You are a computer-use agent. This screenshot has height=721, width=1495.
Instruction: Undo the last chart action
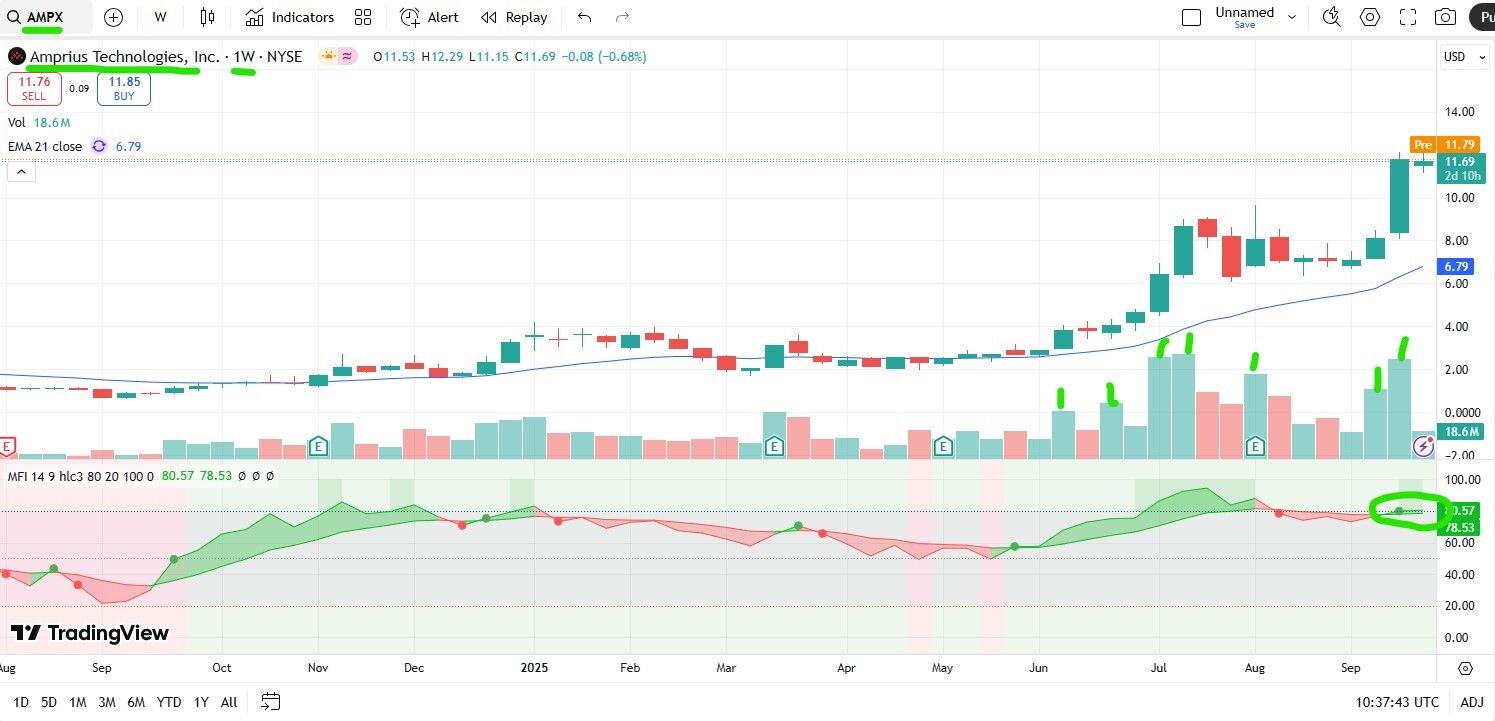[585, 17]
